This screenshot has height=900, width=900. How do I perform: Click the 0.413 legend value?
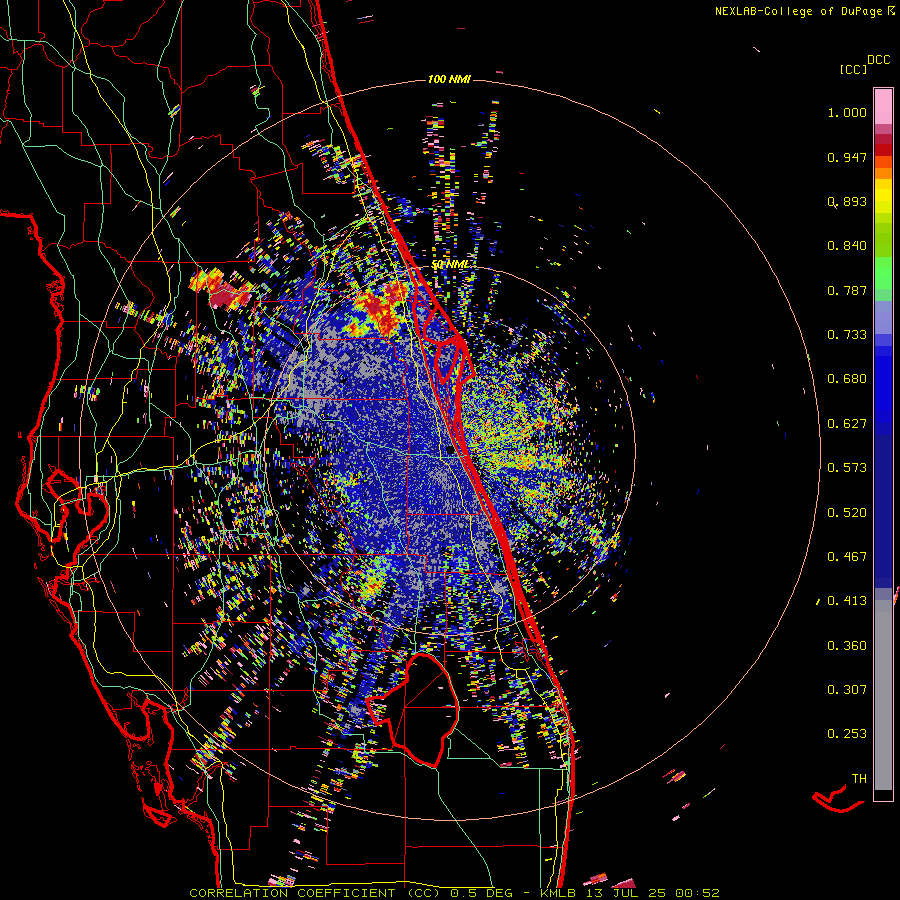[x=847, y=601]
